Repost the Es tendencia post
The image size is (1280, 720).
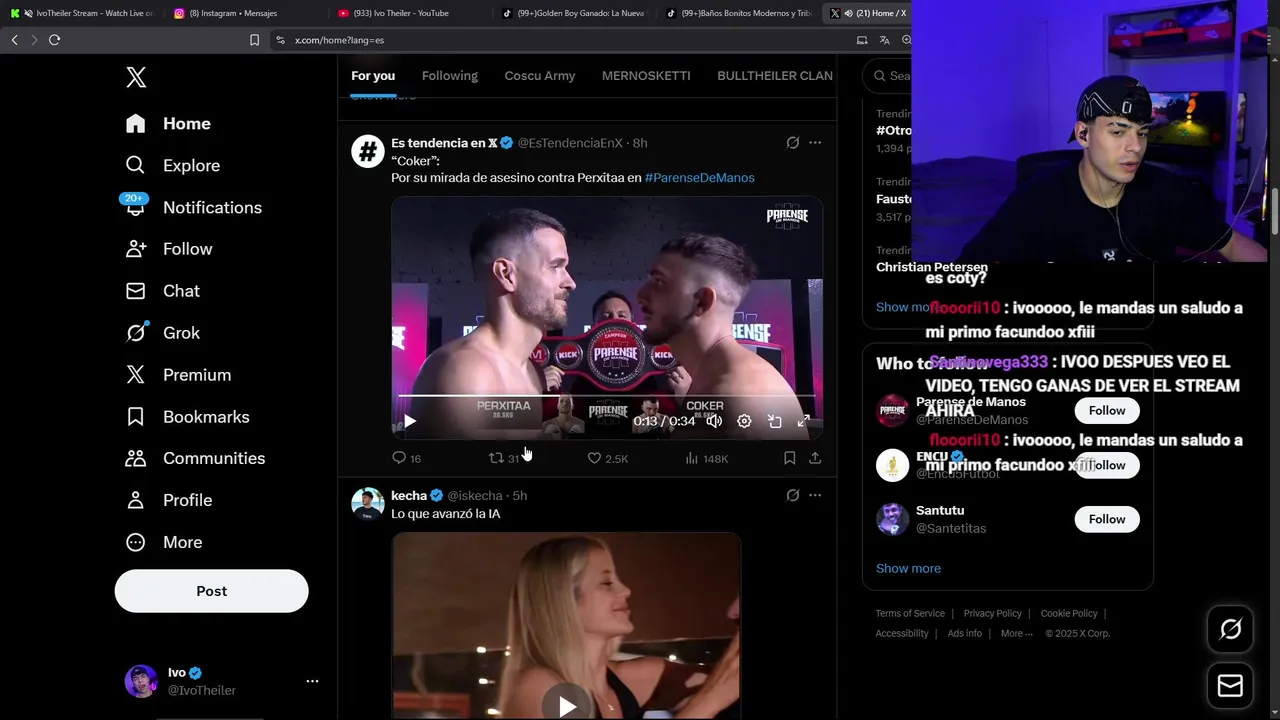[503, 458]
